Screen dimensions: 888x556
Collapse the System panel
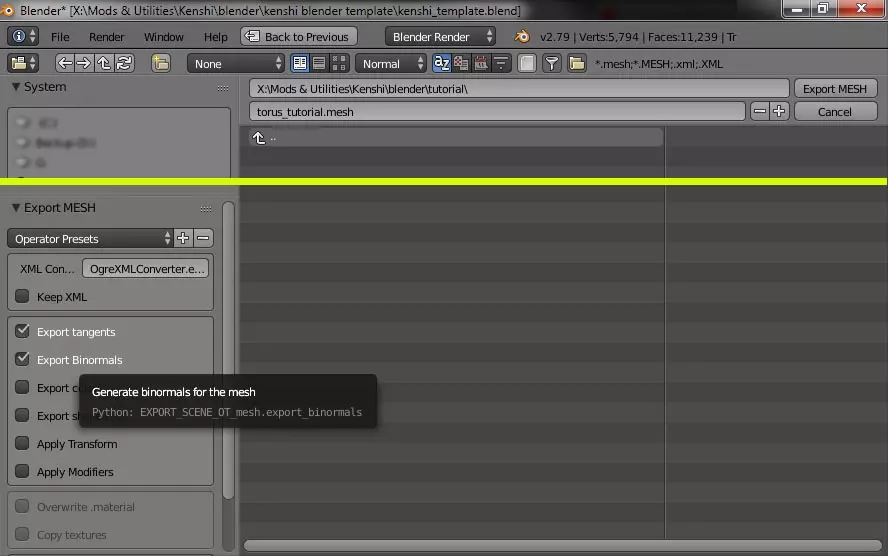coord(16,87)
